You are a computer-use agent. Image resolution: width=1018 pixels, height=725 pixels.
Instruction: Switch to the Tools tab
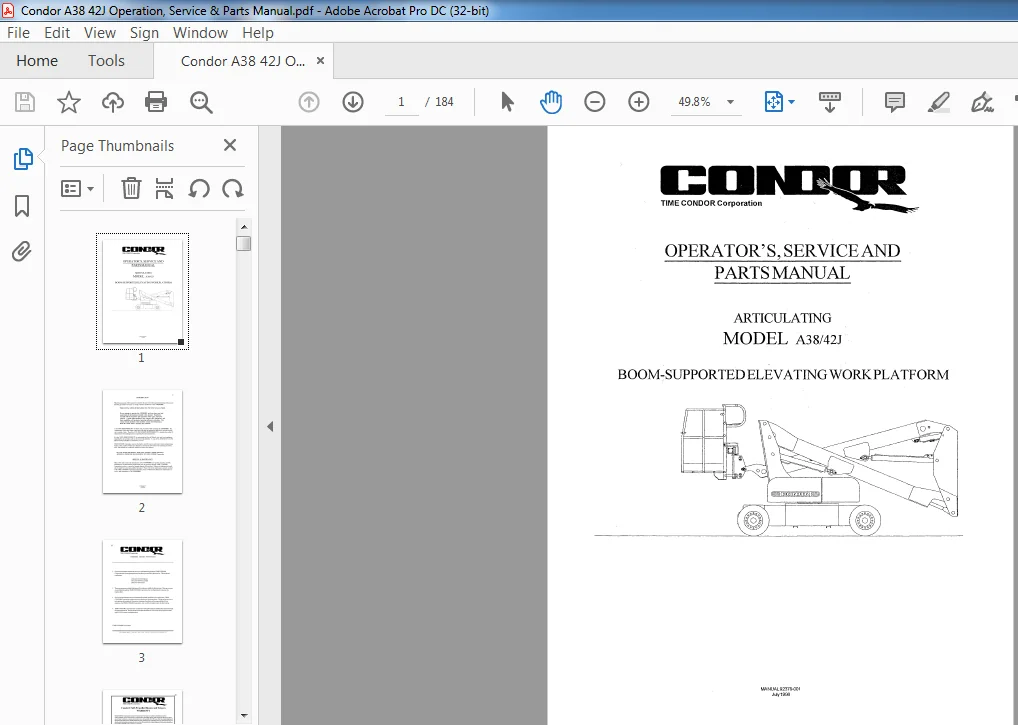point(106,60)
